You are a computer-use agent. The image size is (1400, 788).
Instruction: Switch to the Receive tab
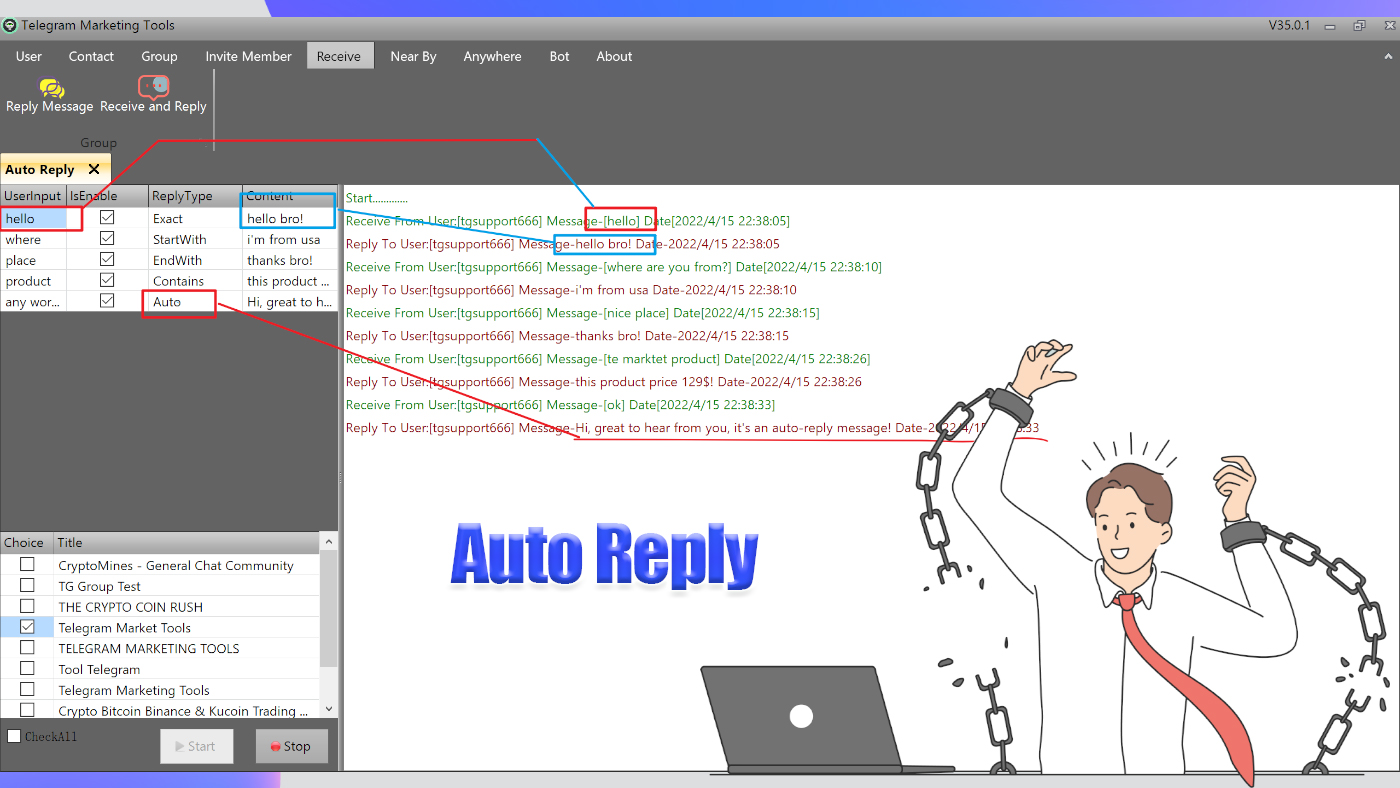[339, 56]
